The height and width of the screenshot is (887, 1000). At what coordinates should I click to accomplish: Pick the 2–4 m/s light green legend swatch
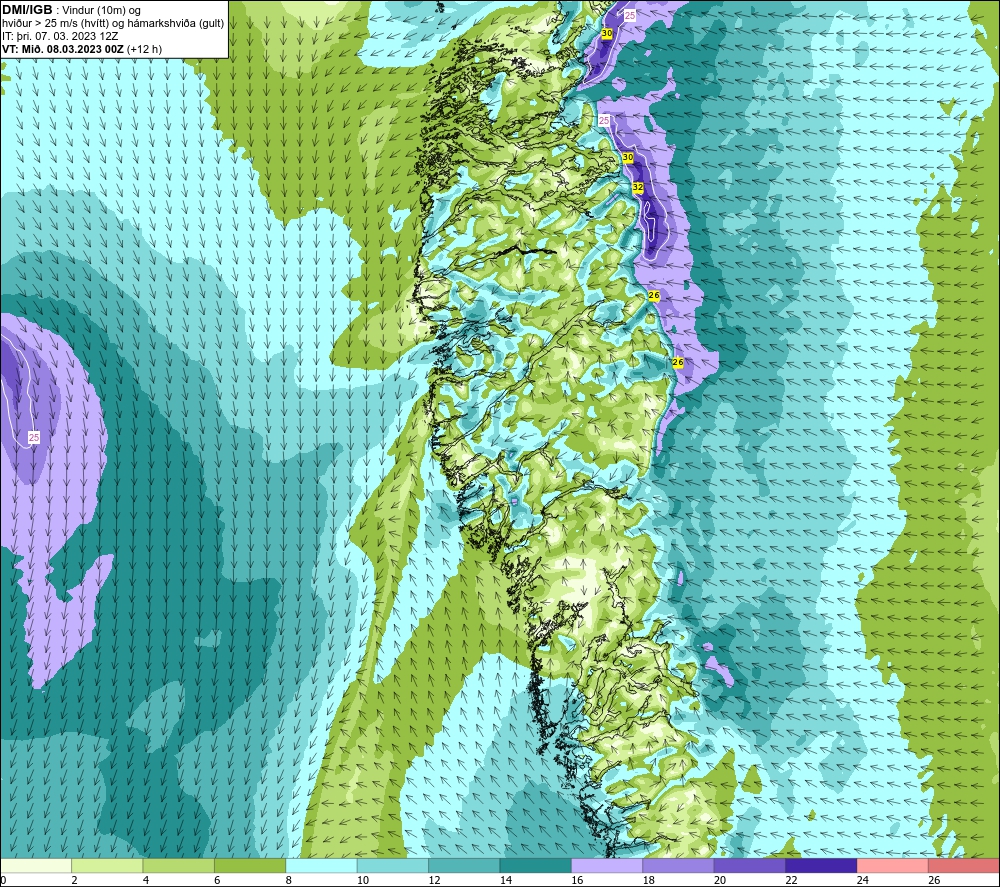point(107,865)
